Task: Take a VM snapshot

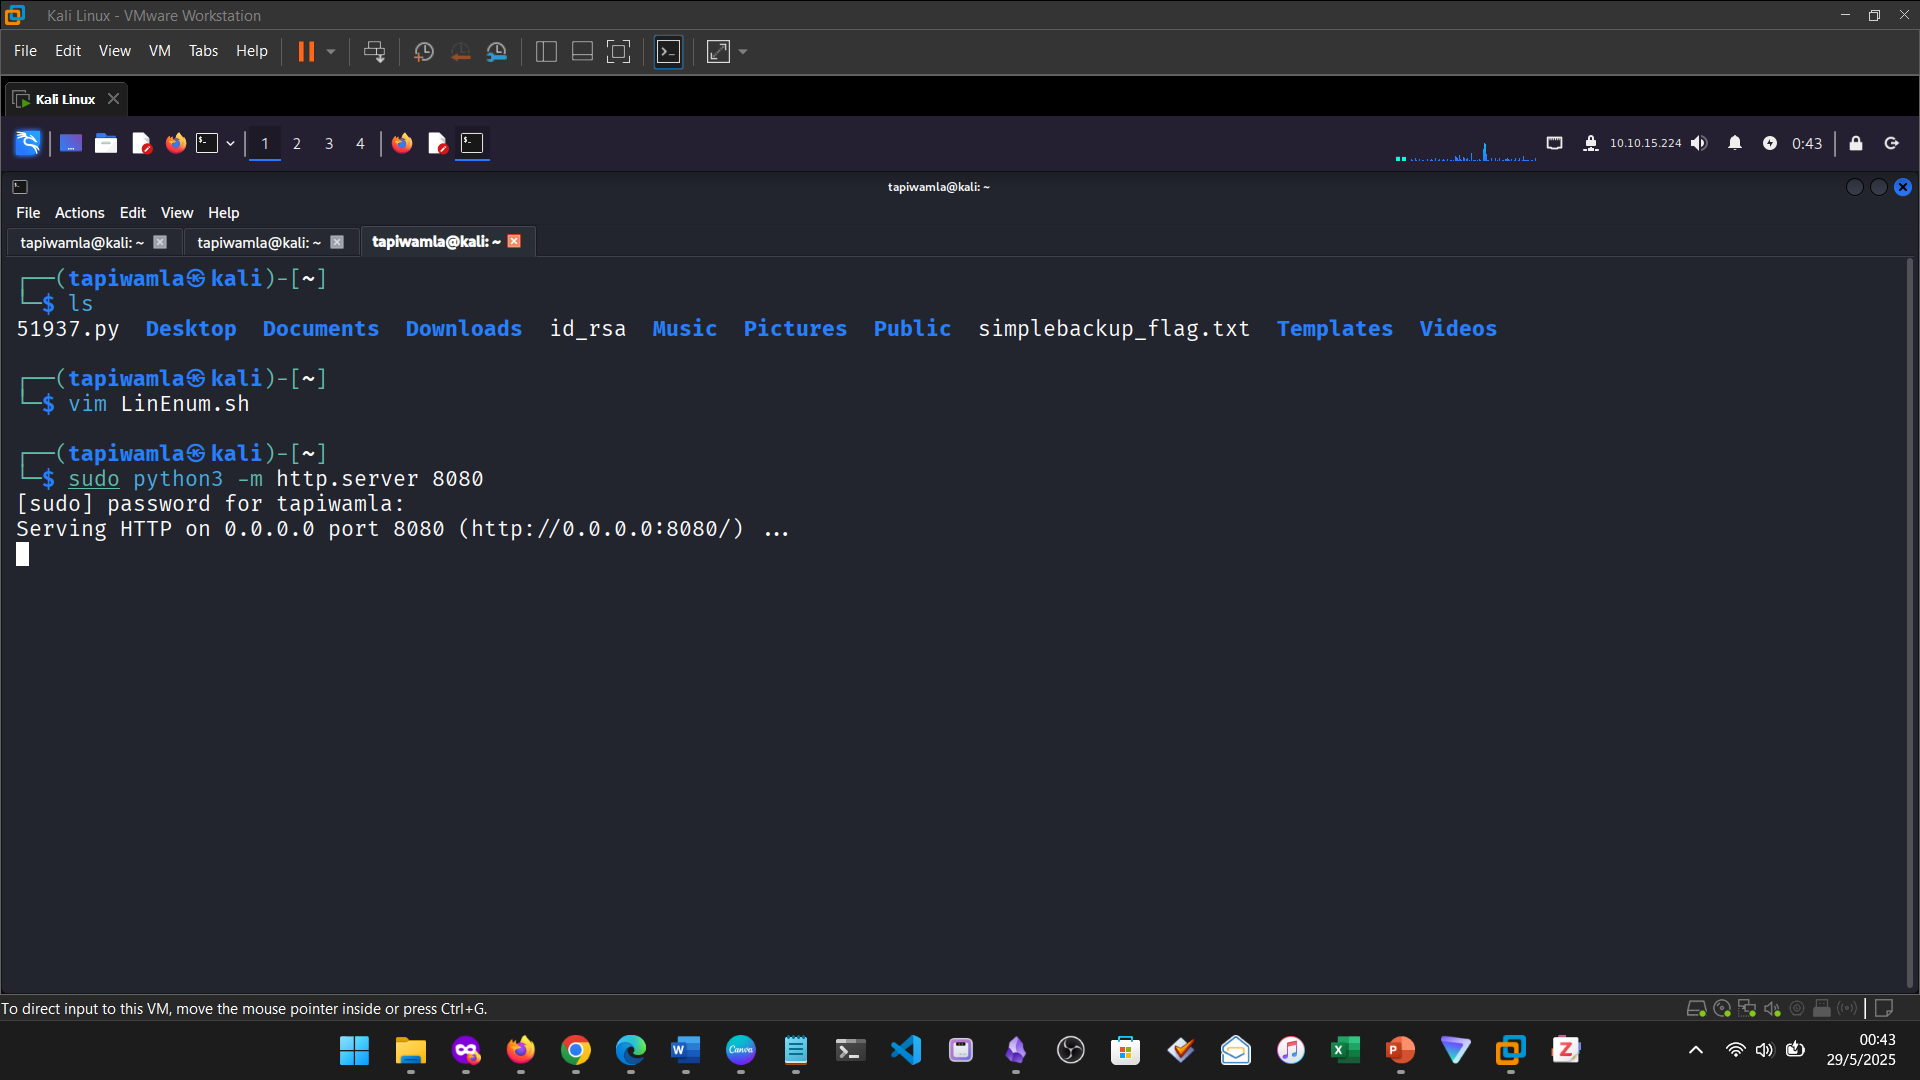Action: 424,52
